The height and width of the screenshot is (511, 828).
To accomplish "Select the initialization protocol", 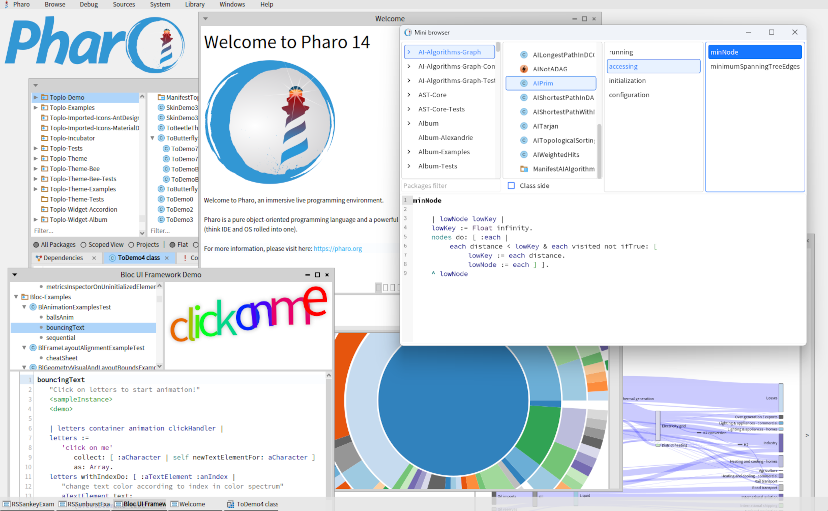I will [627, 81].
